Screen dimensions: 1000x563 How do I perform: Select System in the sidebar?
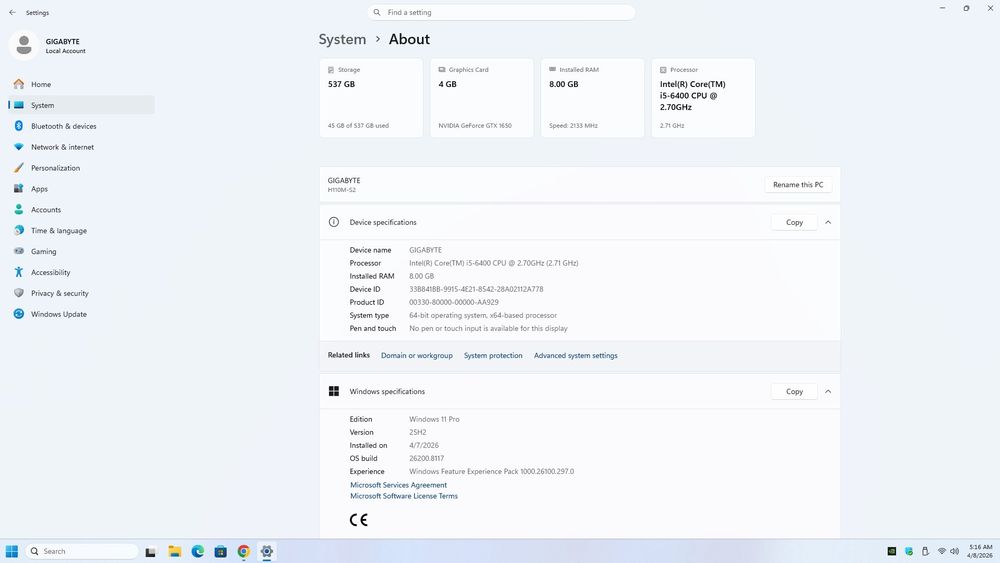point(81,105)
